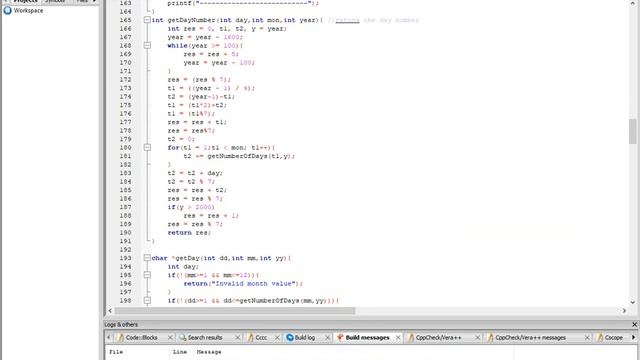This screenshot has height=360, width=640.
Task: Open the Cccc log tab
Action: [261, 338]
